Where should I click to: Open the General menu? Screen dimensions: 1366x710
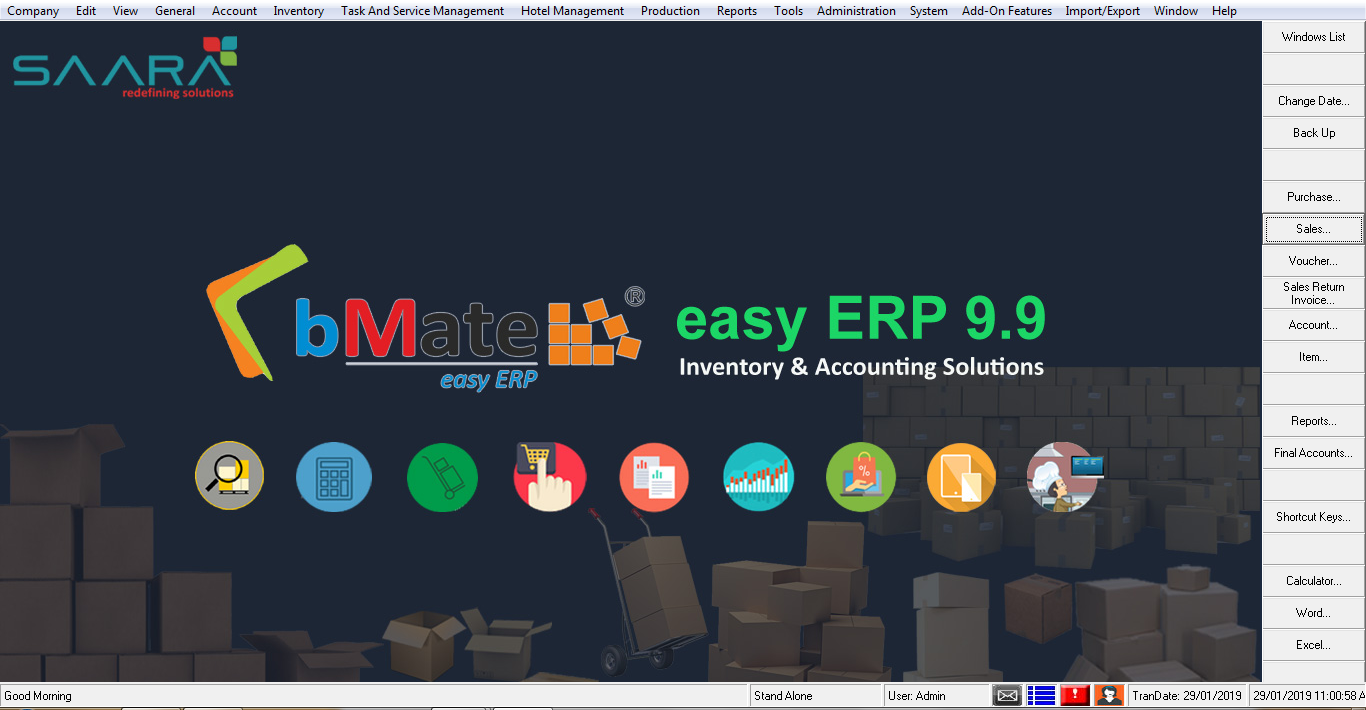point(175,11)
